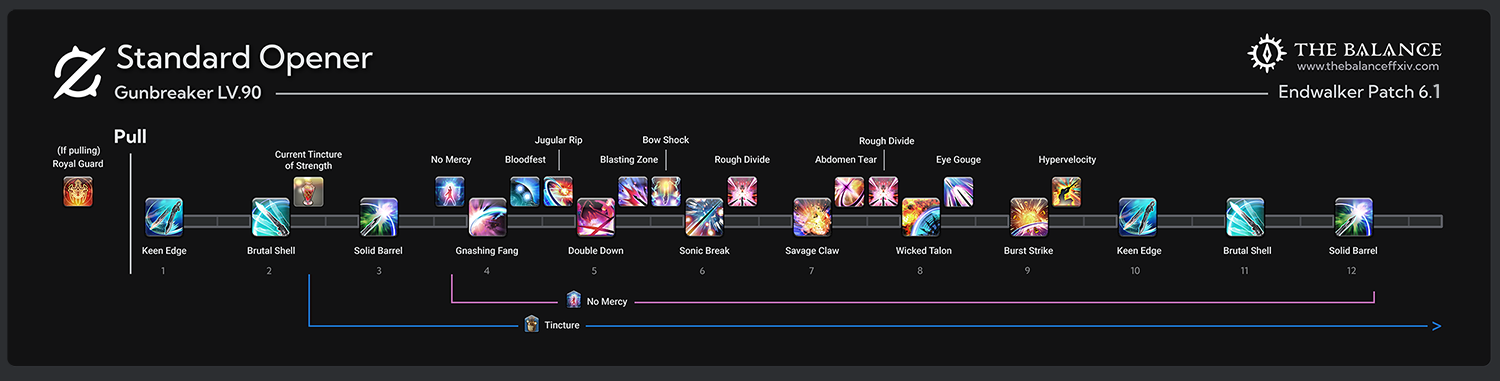1500x381 pixels.
Task: Select the Tincture of Strength potion icon
Action: tap(308, 191)
